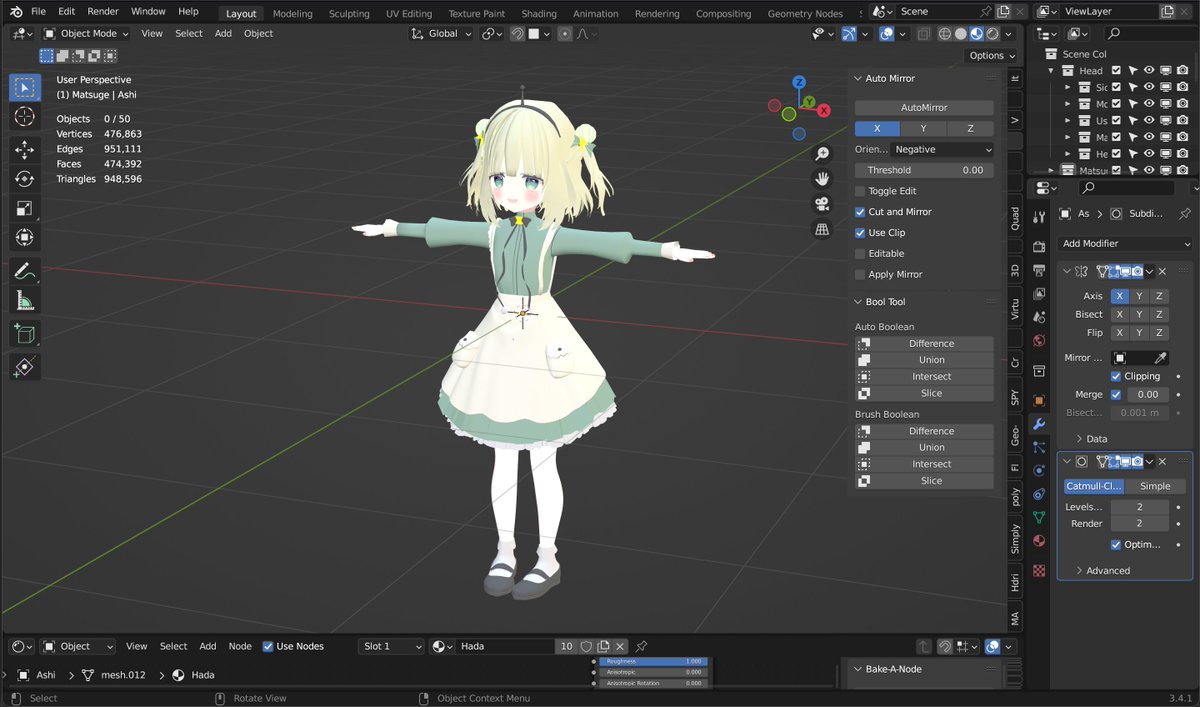The height and width of the screenshot is (707, 1200).
Task: Toggle camera view icon in viewport
Action: click(x=822, y=204)
